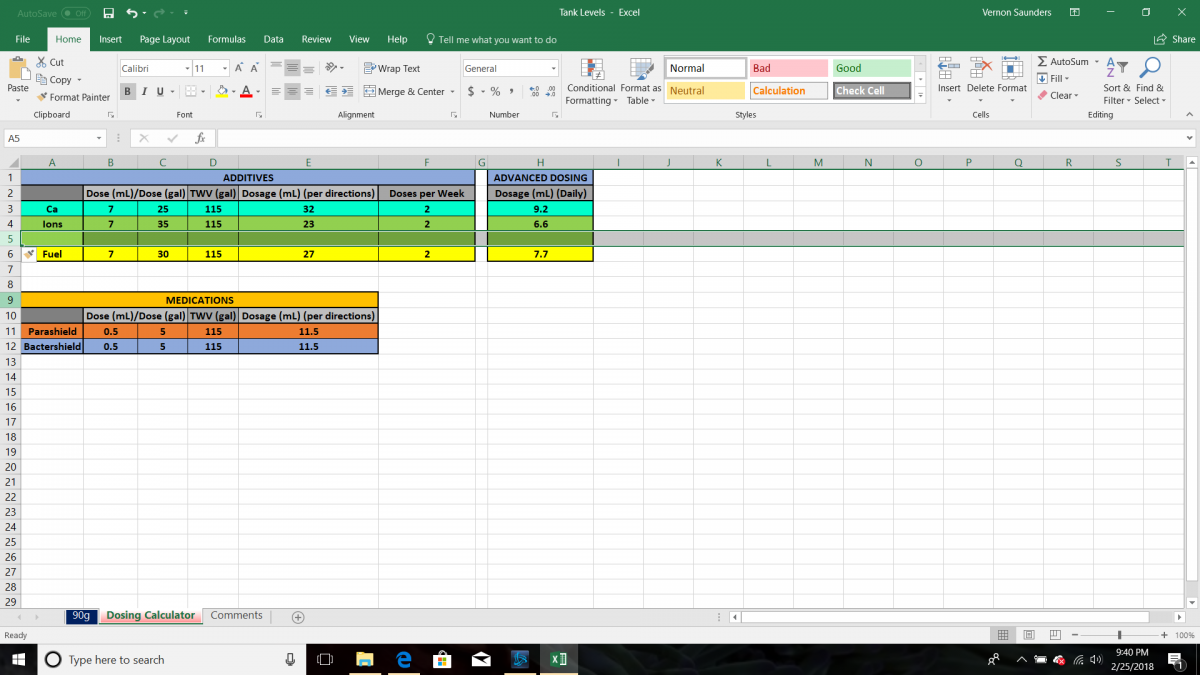Switch to the Review tab

[316, 39]
